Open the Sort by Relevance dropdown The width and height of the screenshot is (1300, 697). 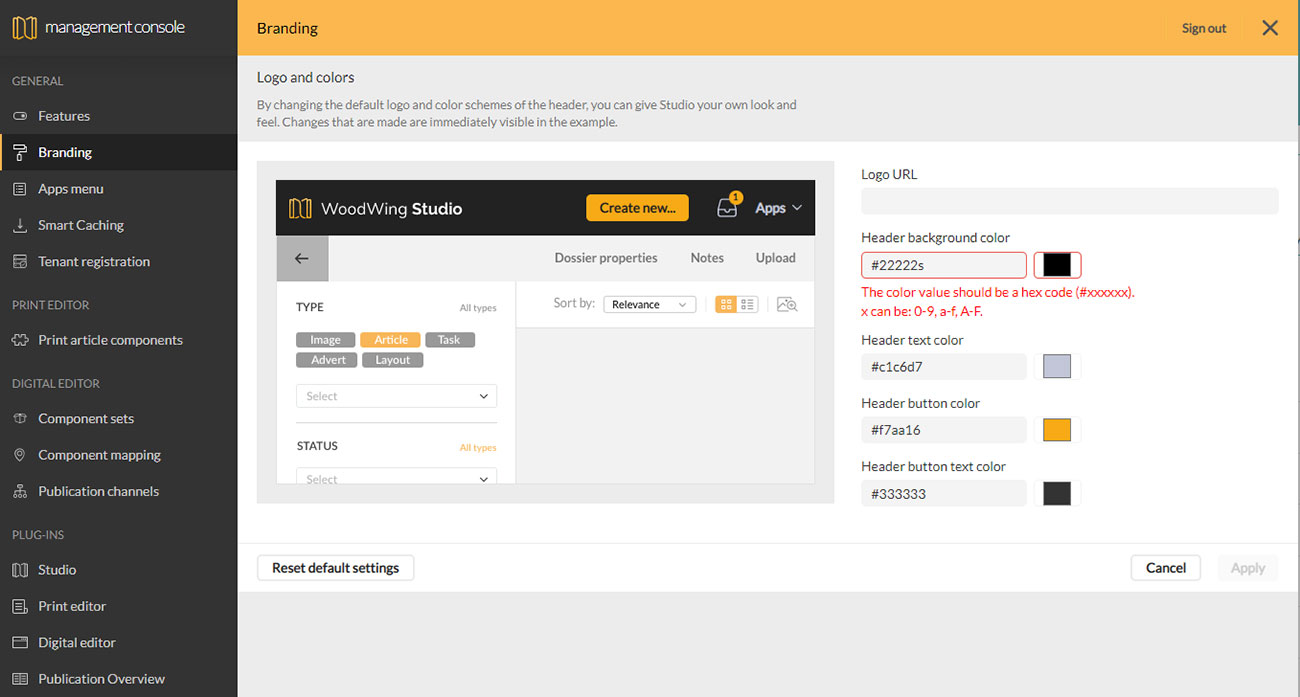click(x=650, y=304)
